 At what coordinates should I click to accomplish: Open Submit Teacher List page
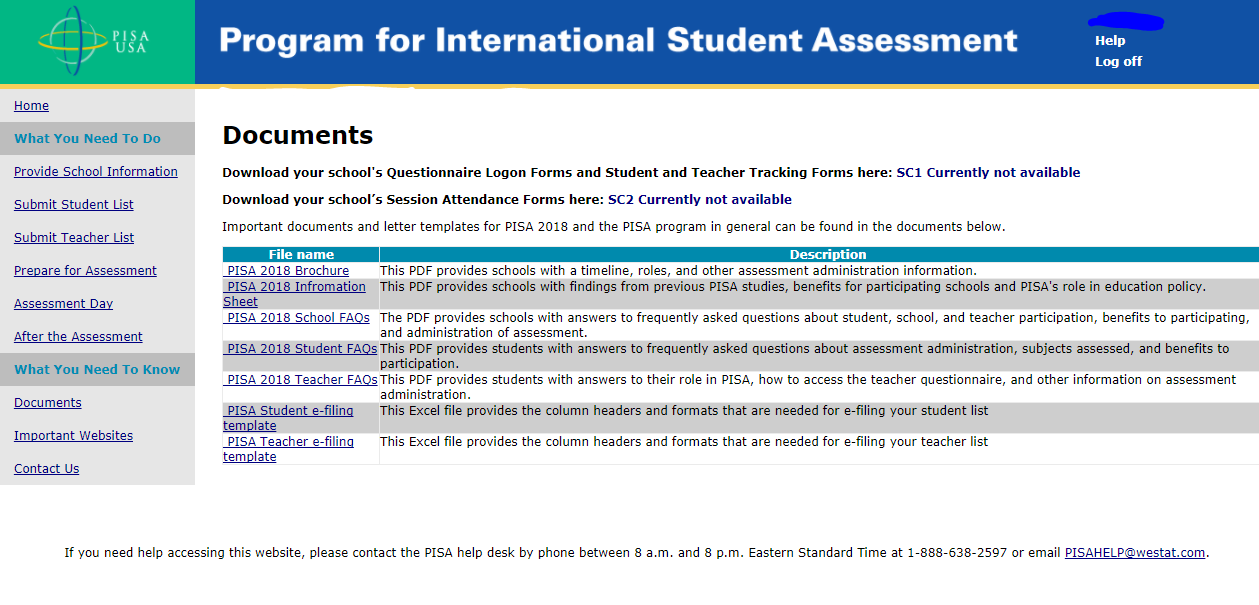74,238
